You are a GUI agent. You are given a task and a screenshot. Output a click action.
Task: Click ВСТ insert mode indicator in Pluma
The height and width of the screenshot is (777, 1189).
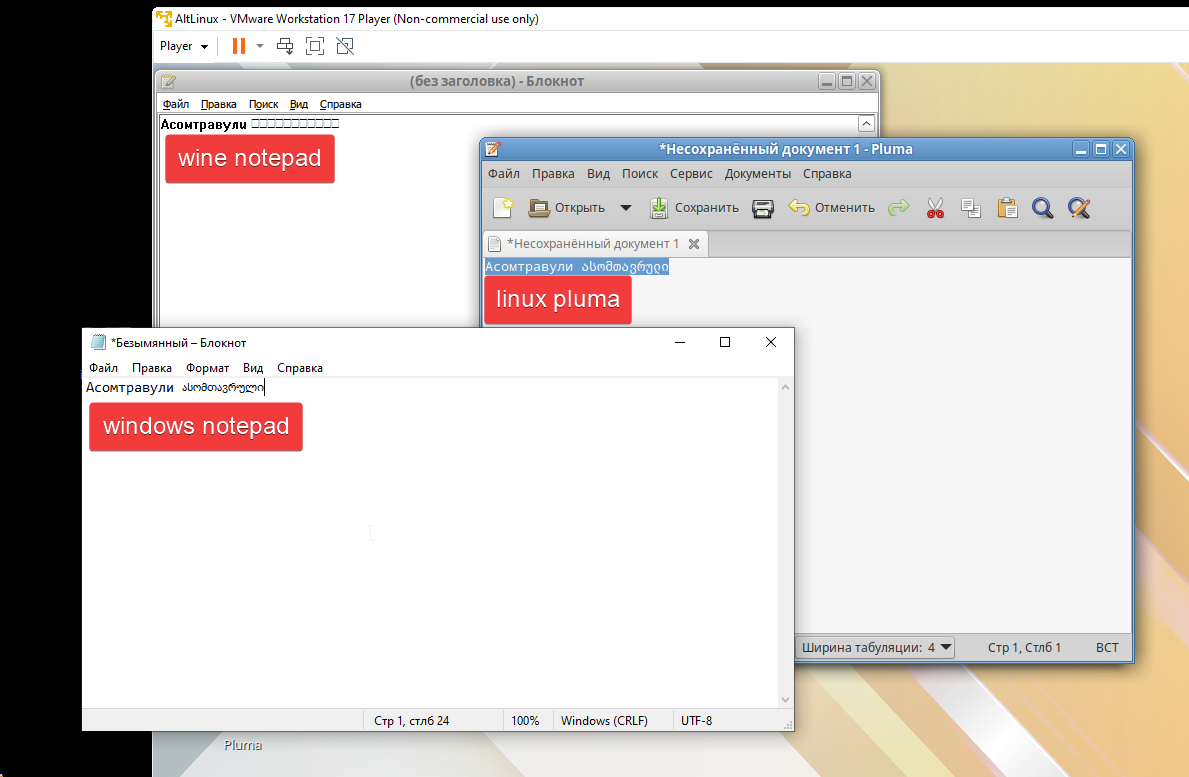pyautogui.click(x=1107, y=647)
